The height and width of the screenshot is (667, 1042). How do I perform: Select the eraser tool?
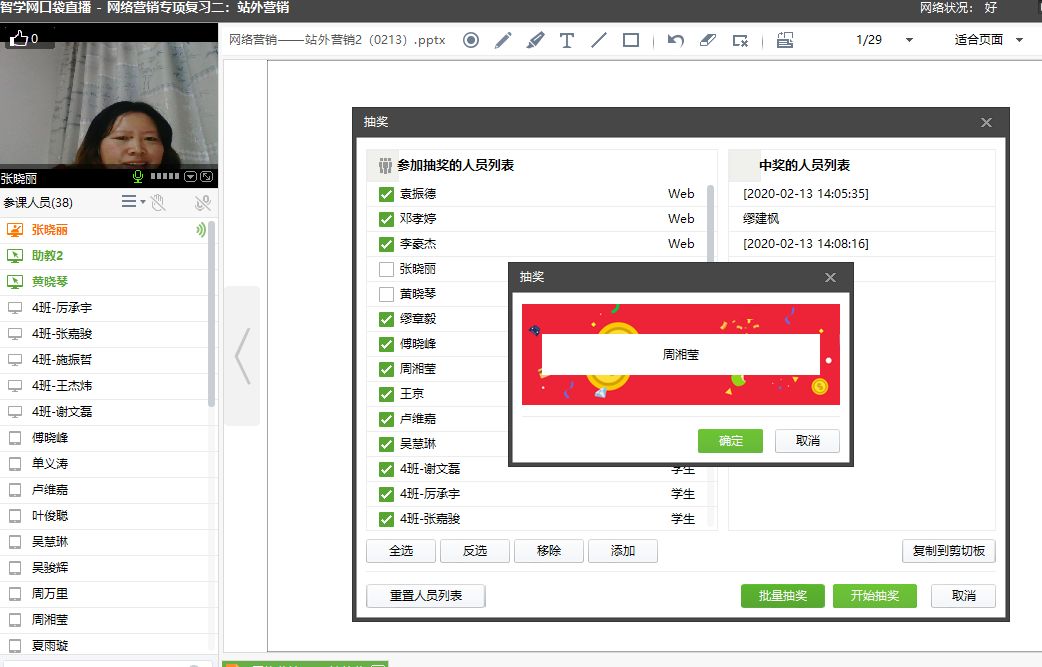pos(708,41)
